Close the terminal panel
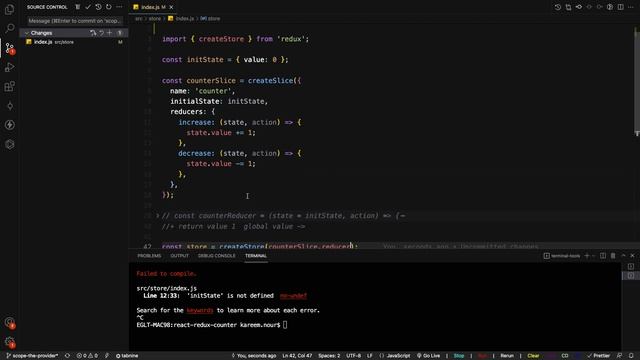The height and width of the screenshot is (360, 640). [x=633, y=256]
